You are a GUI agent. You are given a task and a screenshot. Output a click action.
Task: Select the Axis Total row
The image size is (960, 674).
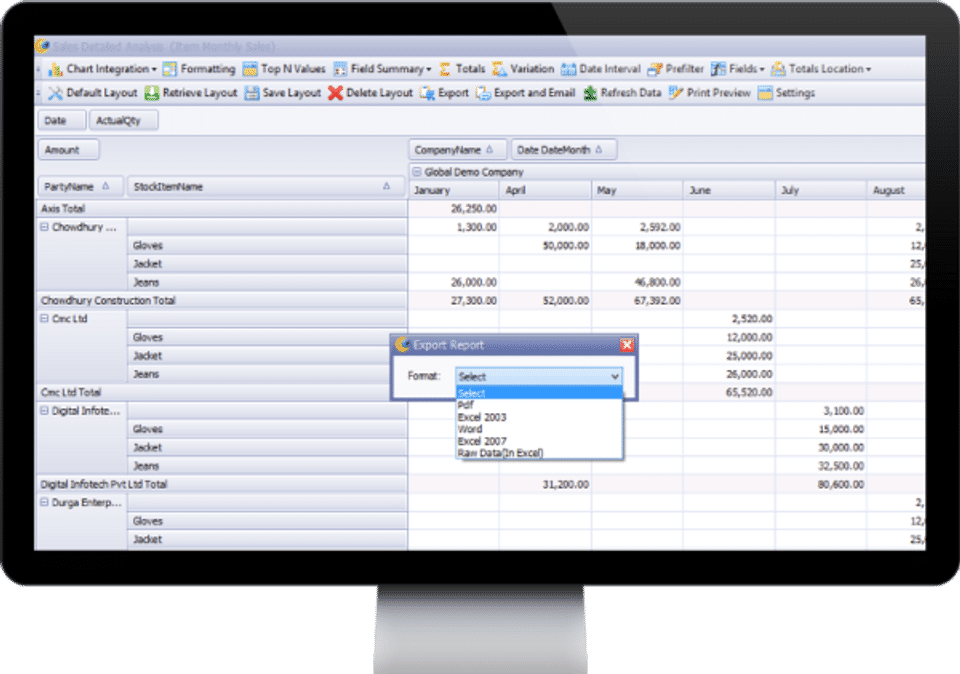[222, 209]
